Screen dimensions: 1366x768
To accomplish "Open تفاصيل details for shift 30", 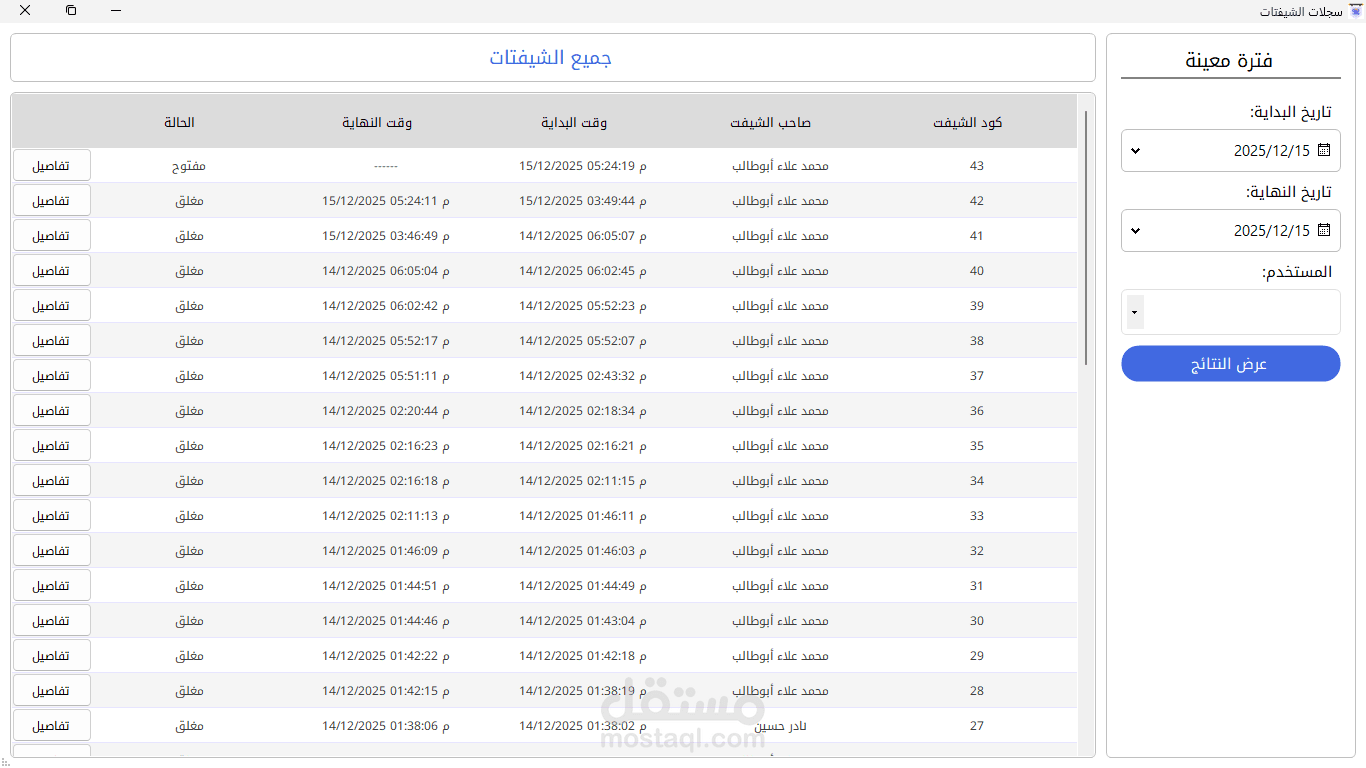I will 52,621.
